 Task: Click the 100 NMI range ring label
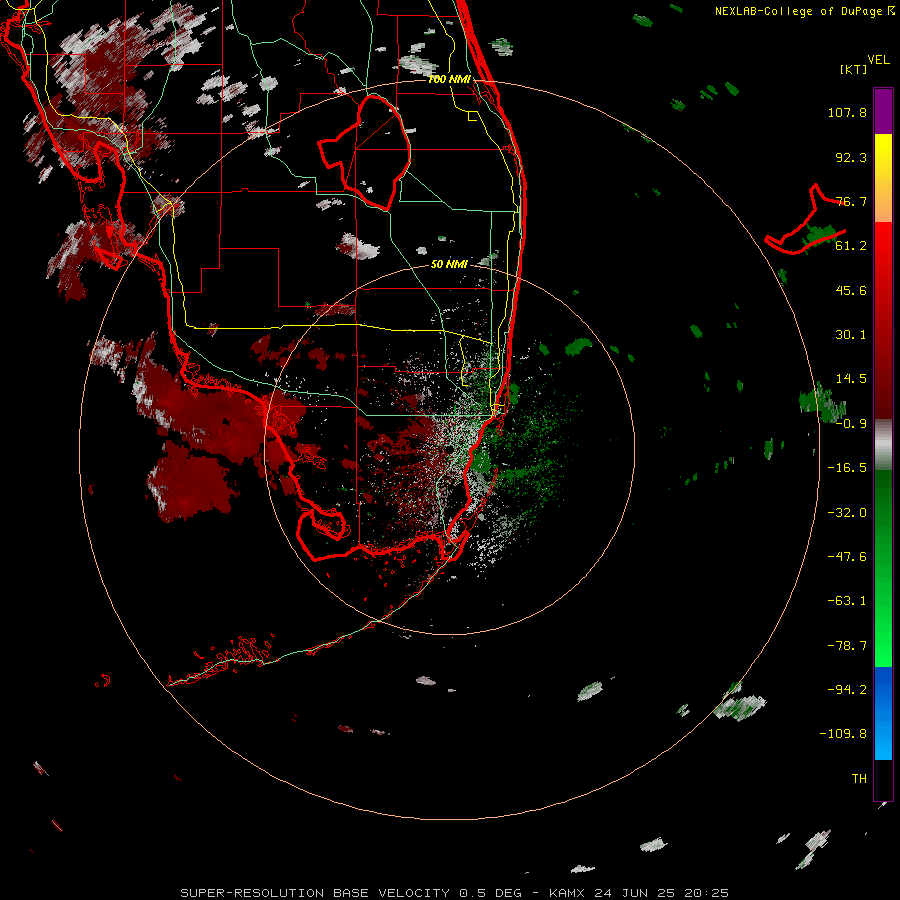(x=449, y=79)
